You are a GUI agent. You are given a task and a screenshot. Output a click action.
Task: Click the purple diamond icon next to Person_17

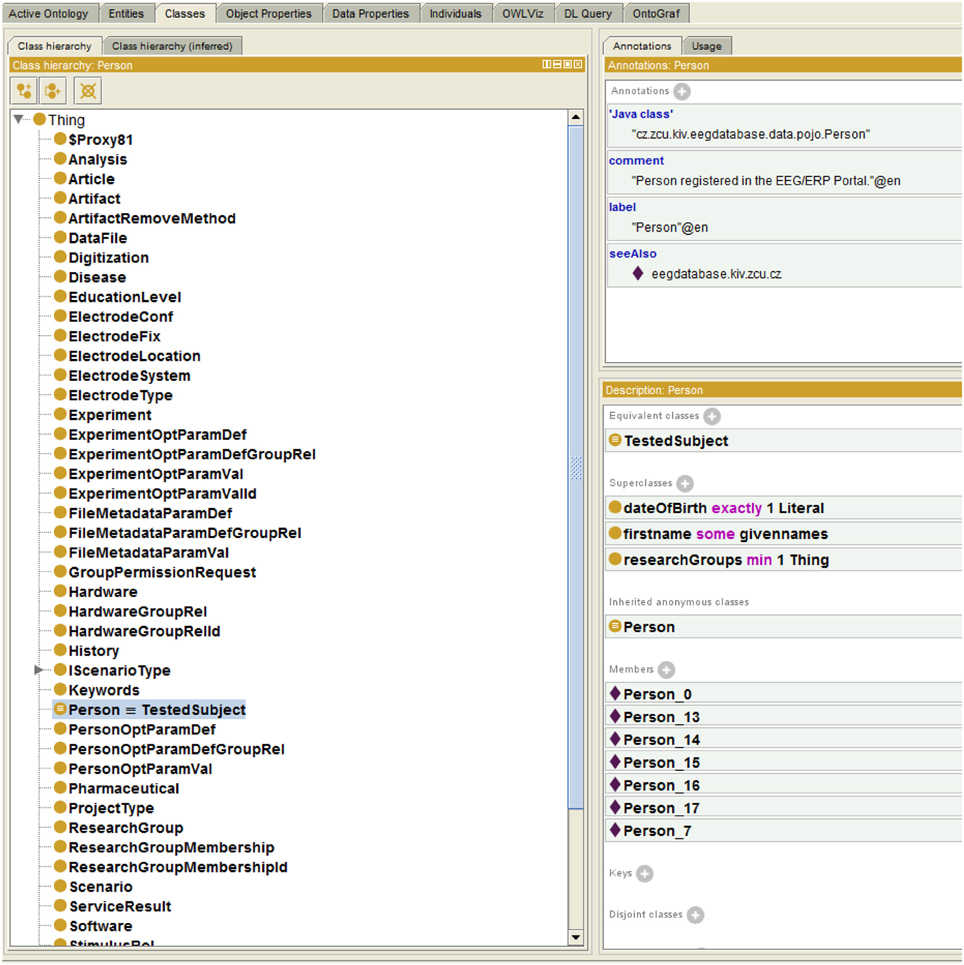[614, 807]
